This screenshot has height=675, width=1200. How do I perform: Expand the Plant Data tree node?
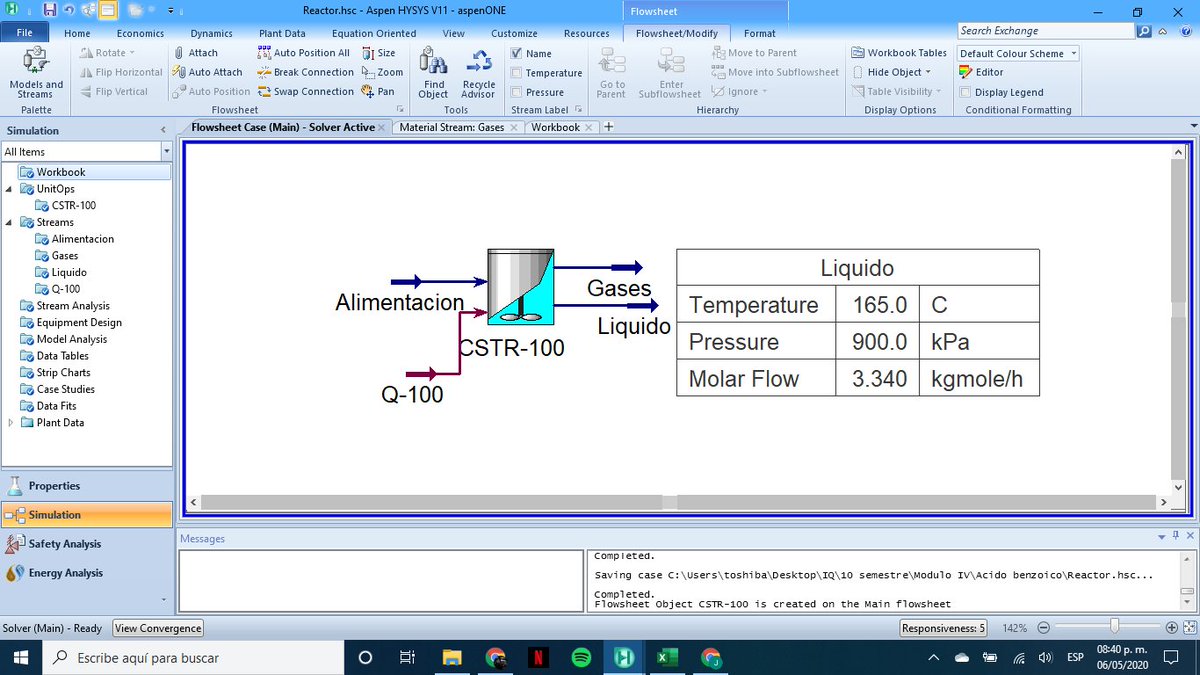click(x=10, y=423)
